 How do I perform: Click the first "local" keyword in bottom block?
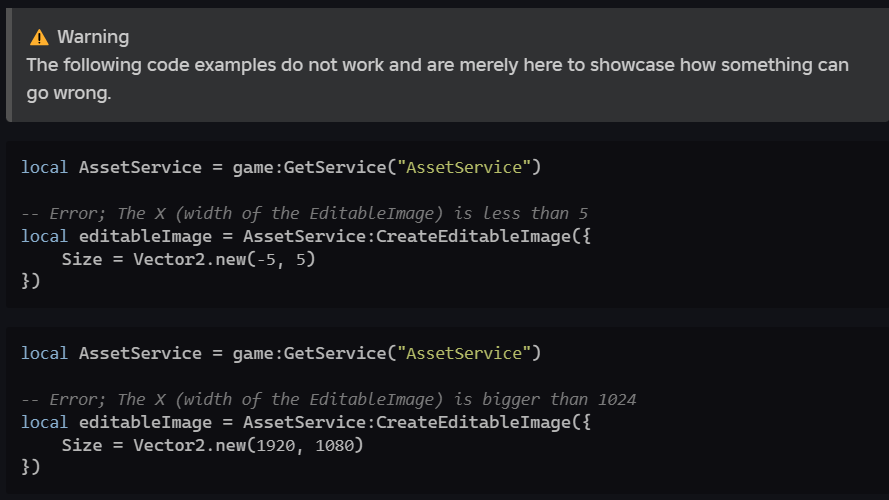click(x=45, y=353)
